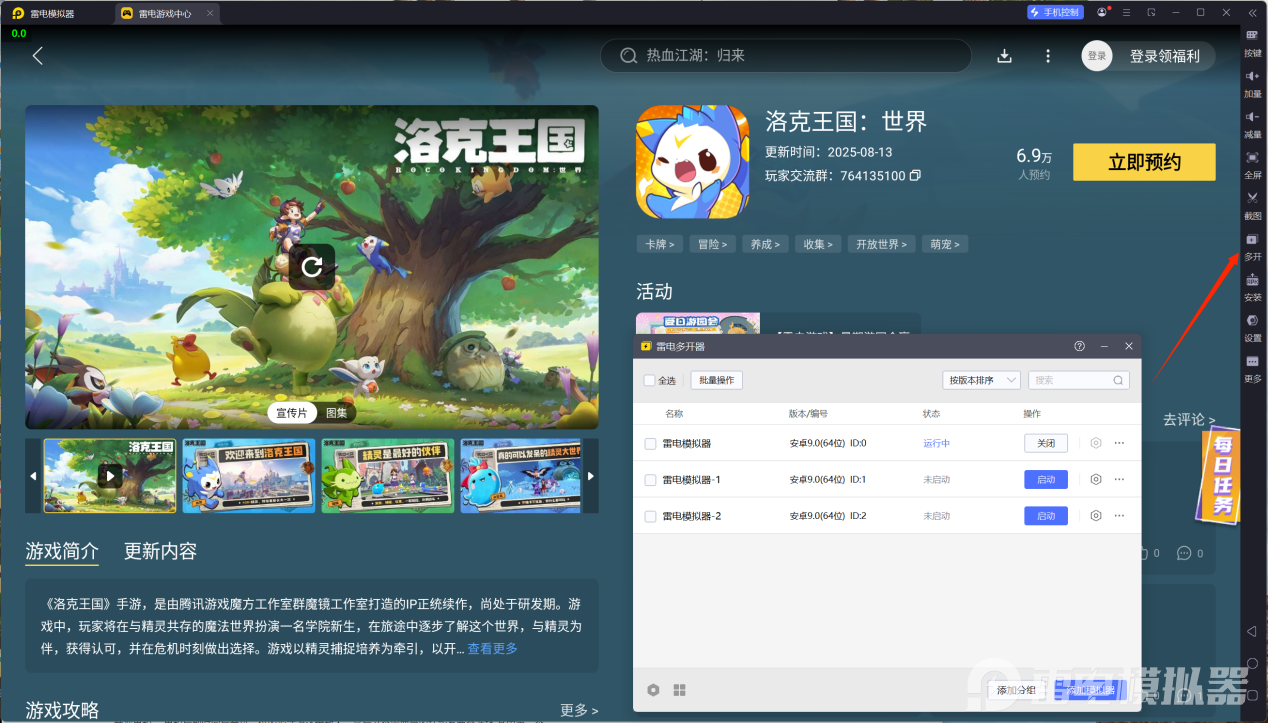Viewport: 1268px width, 723px height.
Task: Click the Android back triangle in the sidebar
Action: tap(1252, 632)
